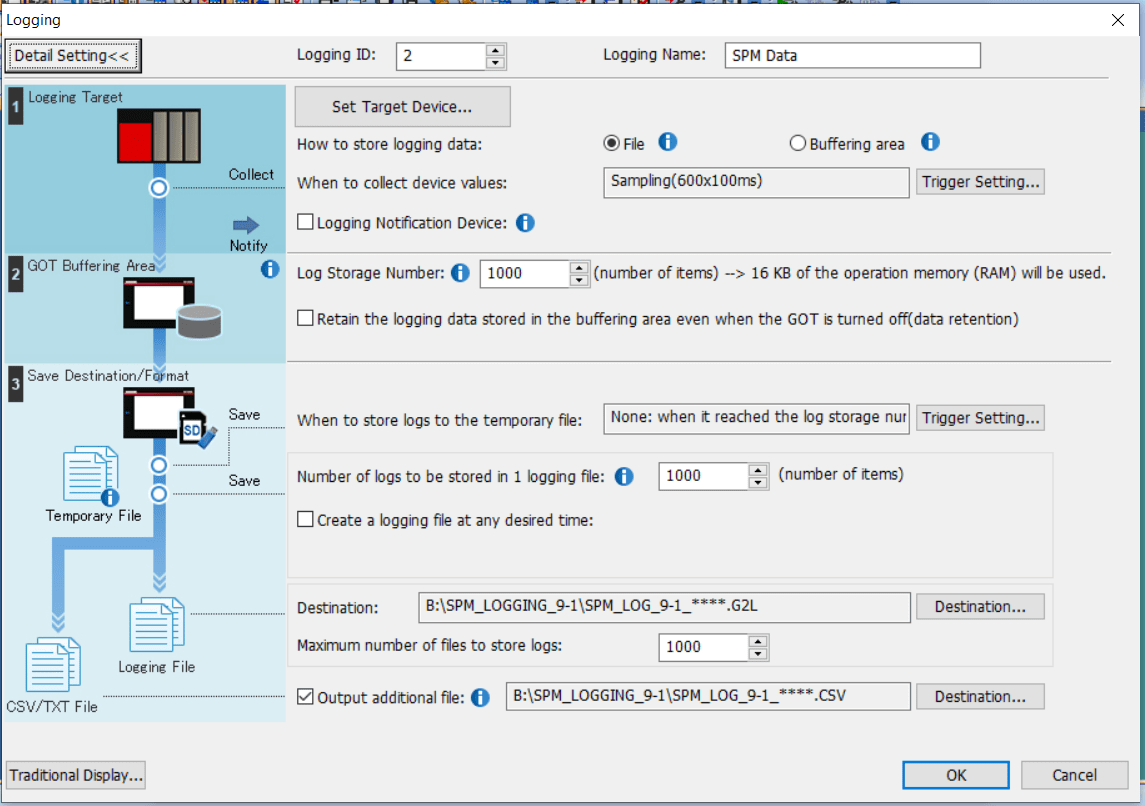Screen dimensions: 1145x806
Task: Edit the Logging Name field
Action: click(852, 55)
